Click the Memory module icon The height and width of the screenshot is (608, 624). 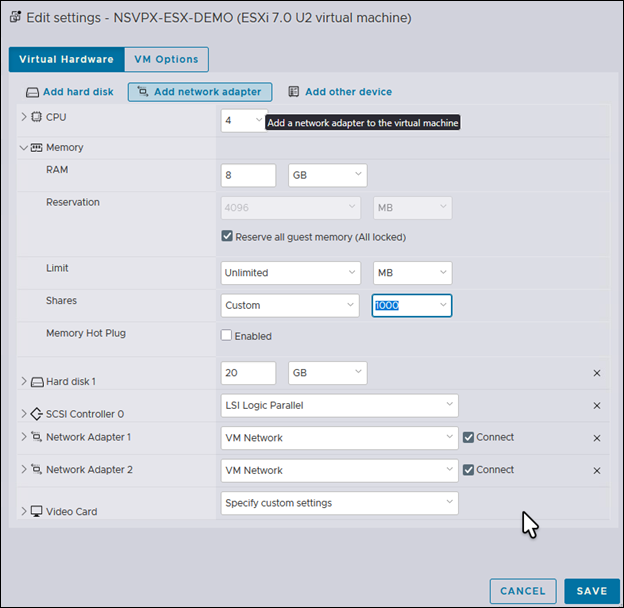(x=36, y=148)
